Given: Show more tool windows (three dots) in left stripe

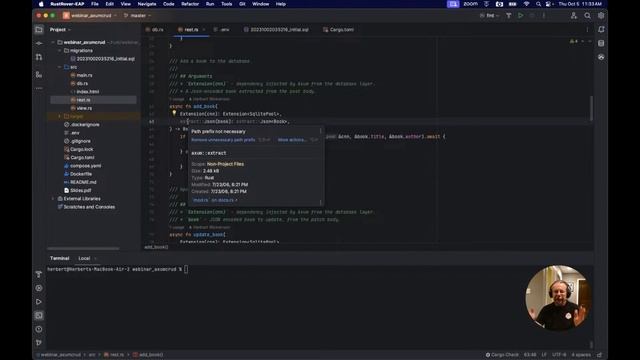Looking at the screenshot, I should click(x=39, y=88).
